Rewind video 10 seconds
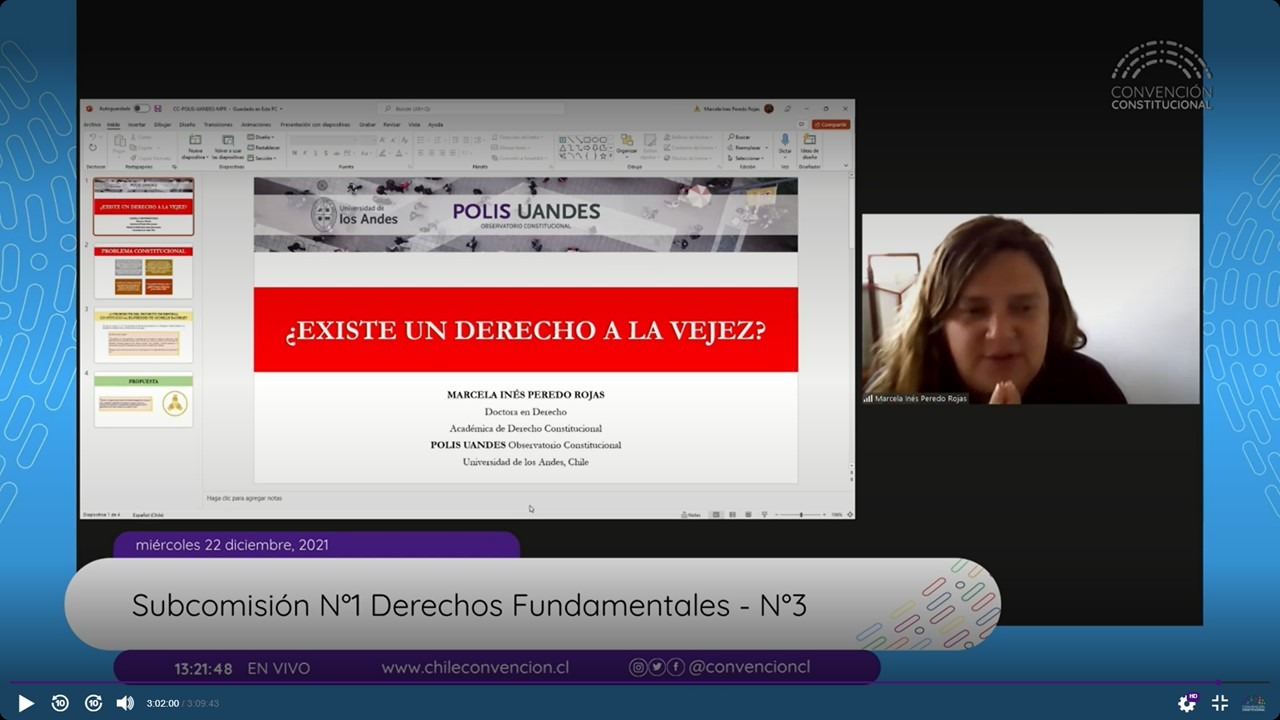The image size is (1280, 720). tap(60, 703)
